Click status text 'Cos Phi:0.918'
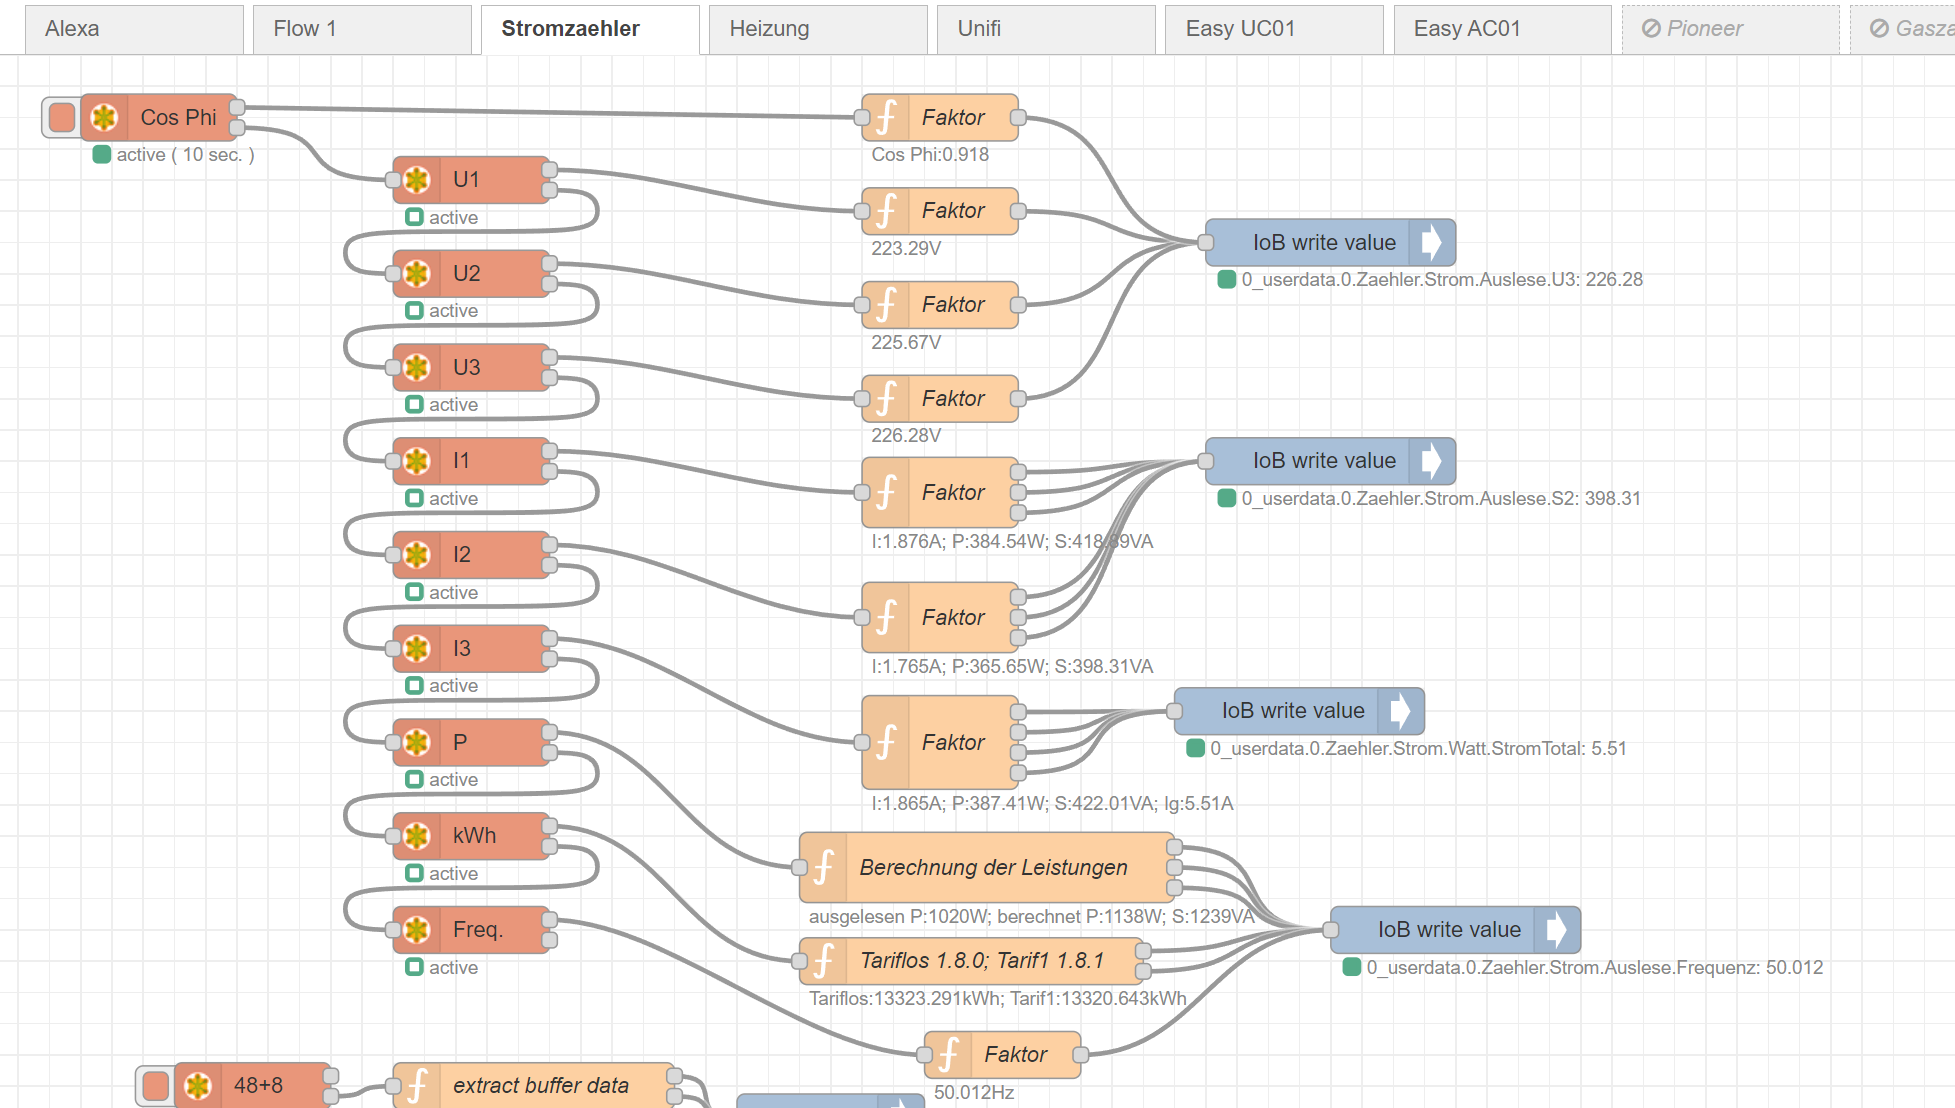Screen dimensions: 1955x1108 (x=930, y=155)
